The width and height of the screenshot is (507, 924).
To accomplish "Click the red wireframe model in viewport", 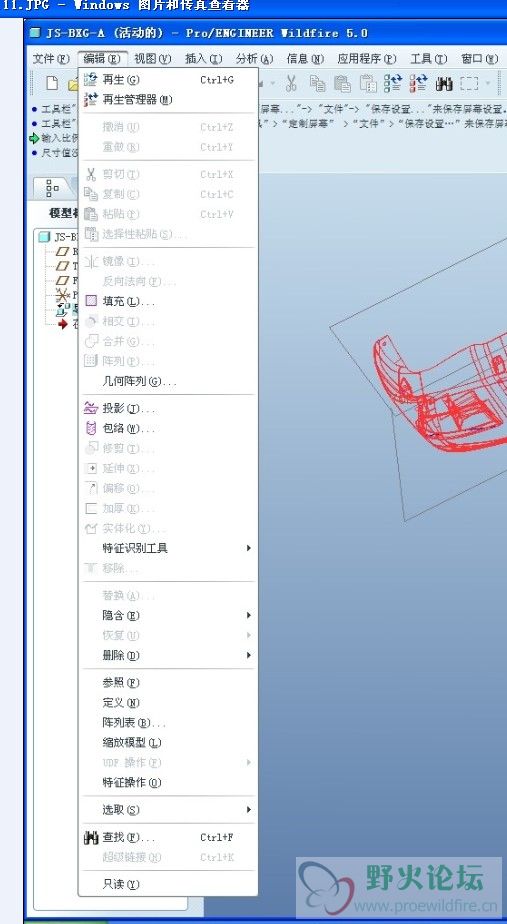I will pyautogui.click(x=439, y=395).
